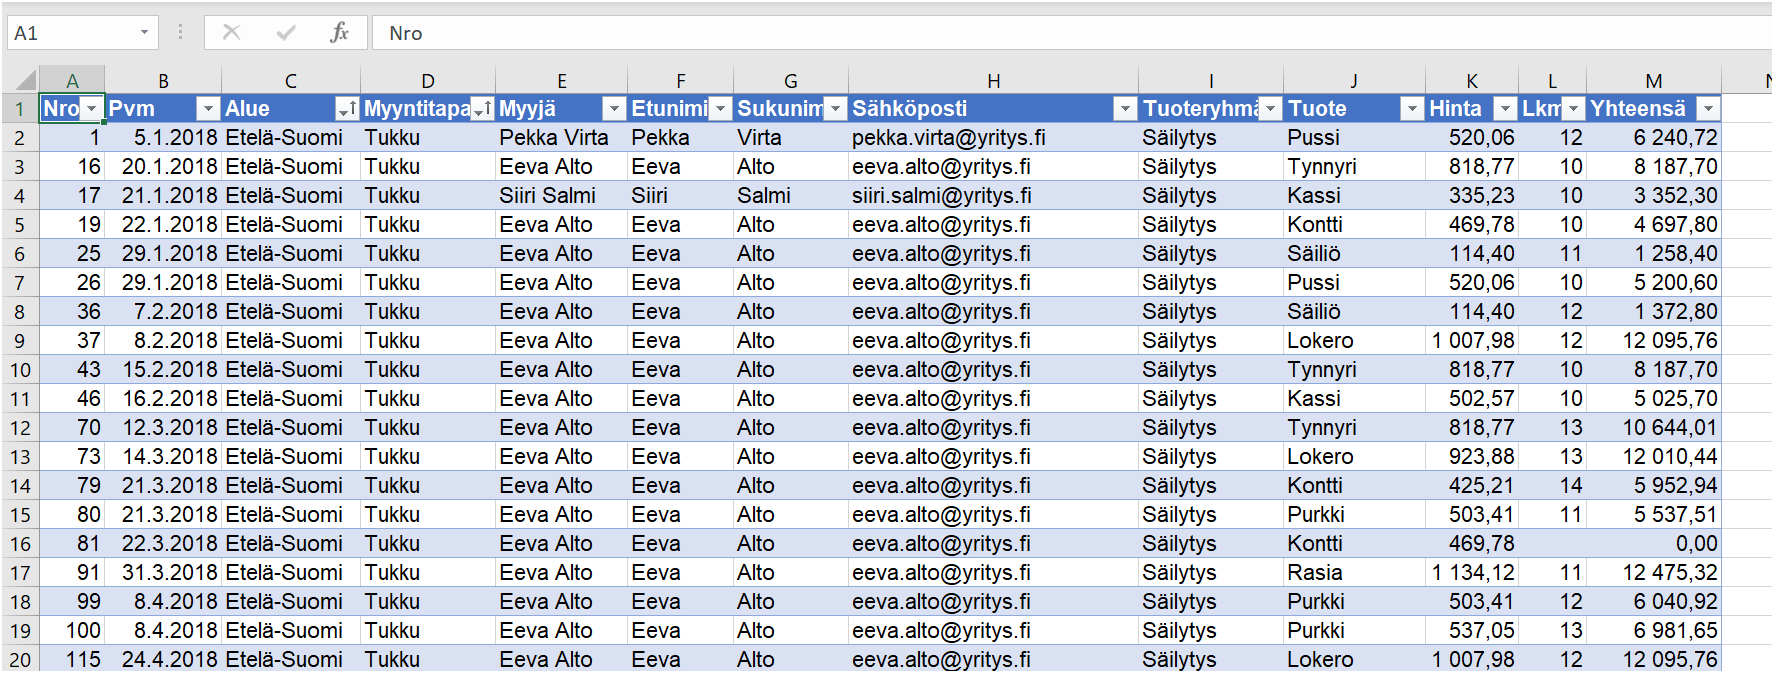
Task: Open the Insert Function fx icon
Action: click(x=340, y=32)
